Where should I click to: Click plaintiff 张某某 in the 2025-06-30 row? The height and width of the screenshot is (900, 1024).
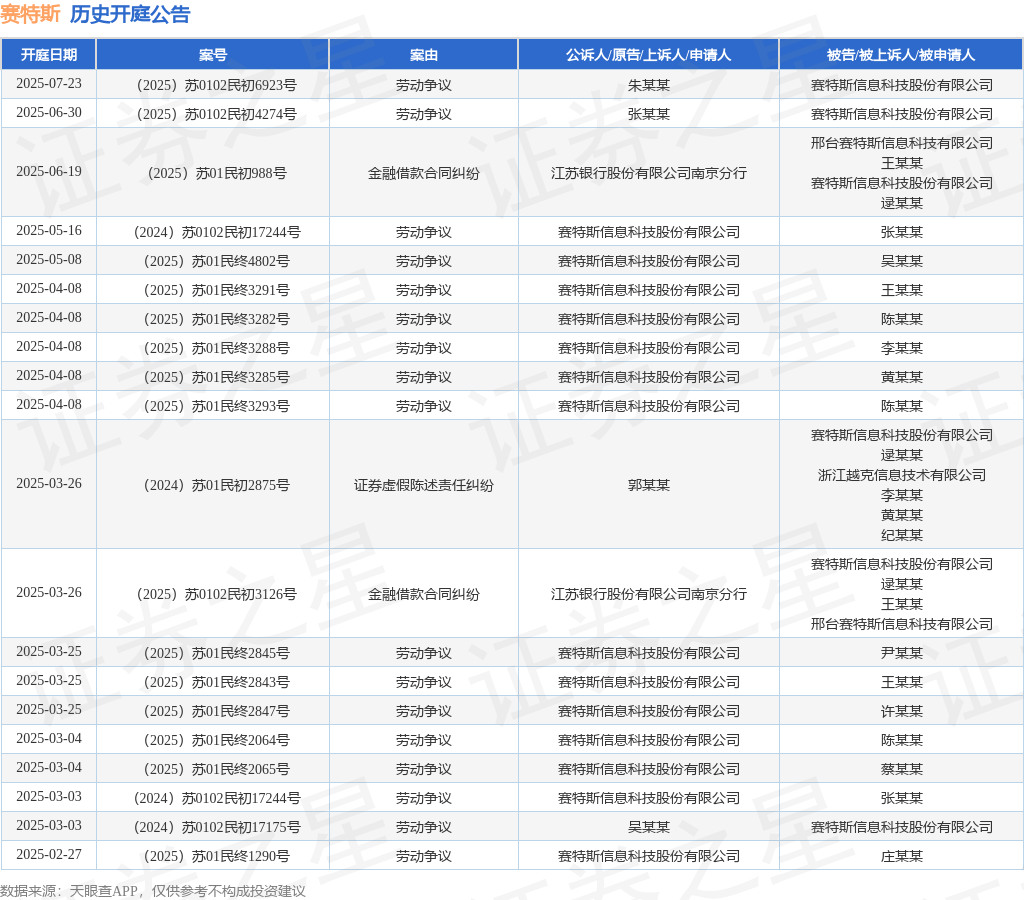648,114
